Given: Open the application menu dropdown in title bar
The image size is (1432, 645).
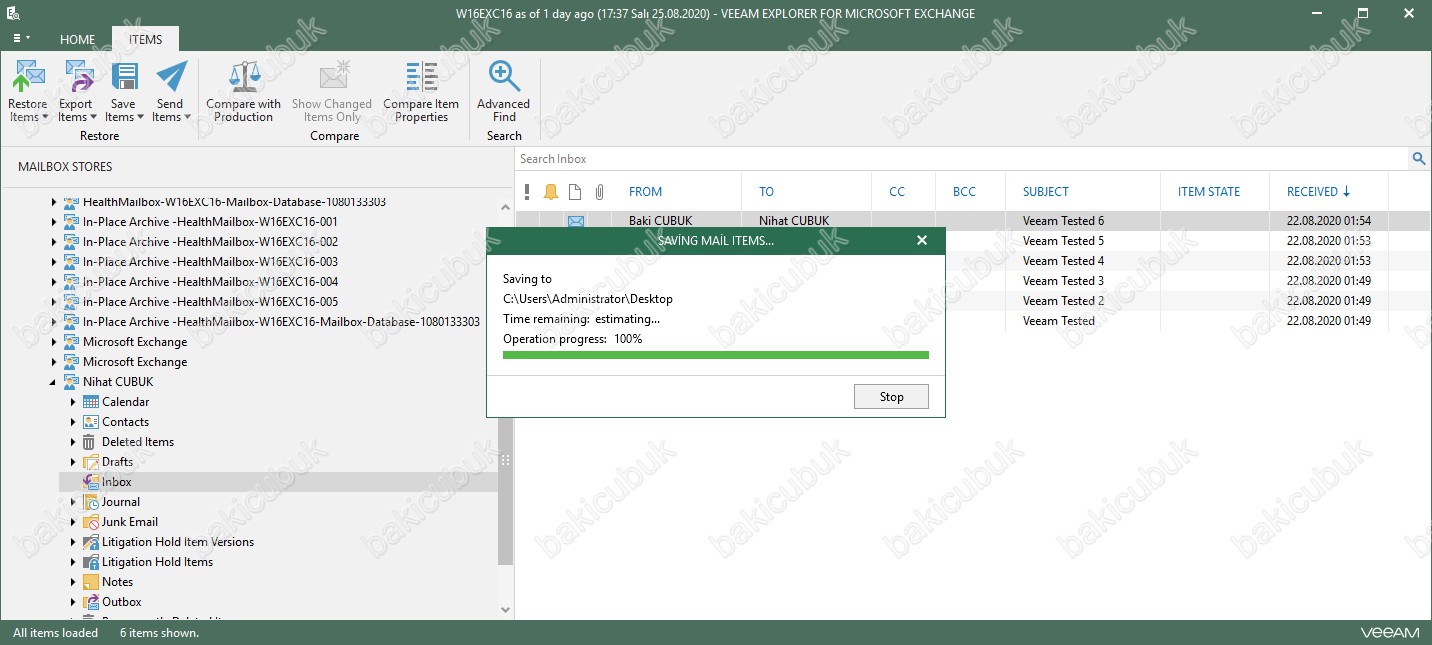Looking at the screenshot, I should [x=20, y=38].
